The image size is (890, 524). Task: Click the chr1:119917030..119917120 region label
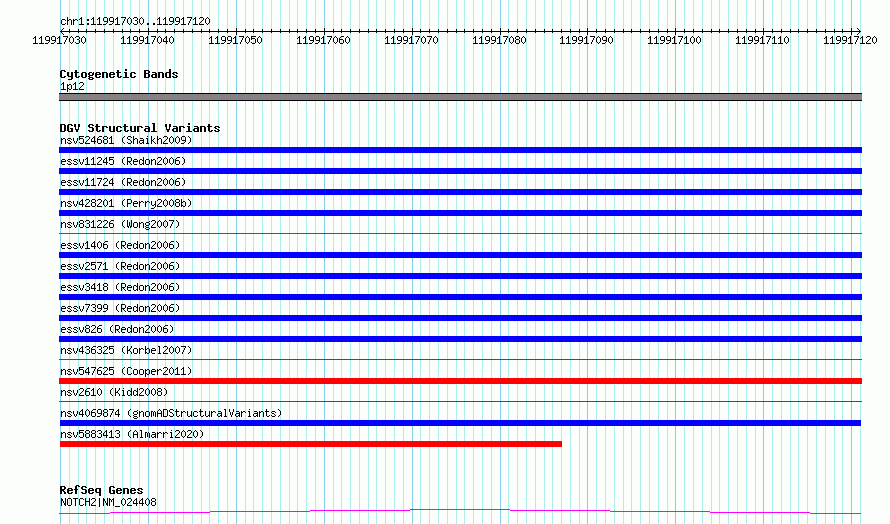[x=135, y=21]
